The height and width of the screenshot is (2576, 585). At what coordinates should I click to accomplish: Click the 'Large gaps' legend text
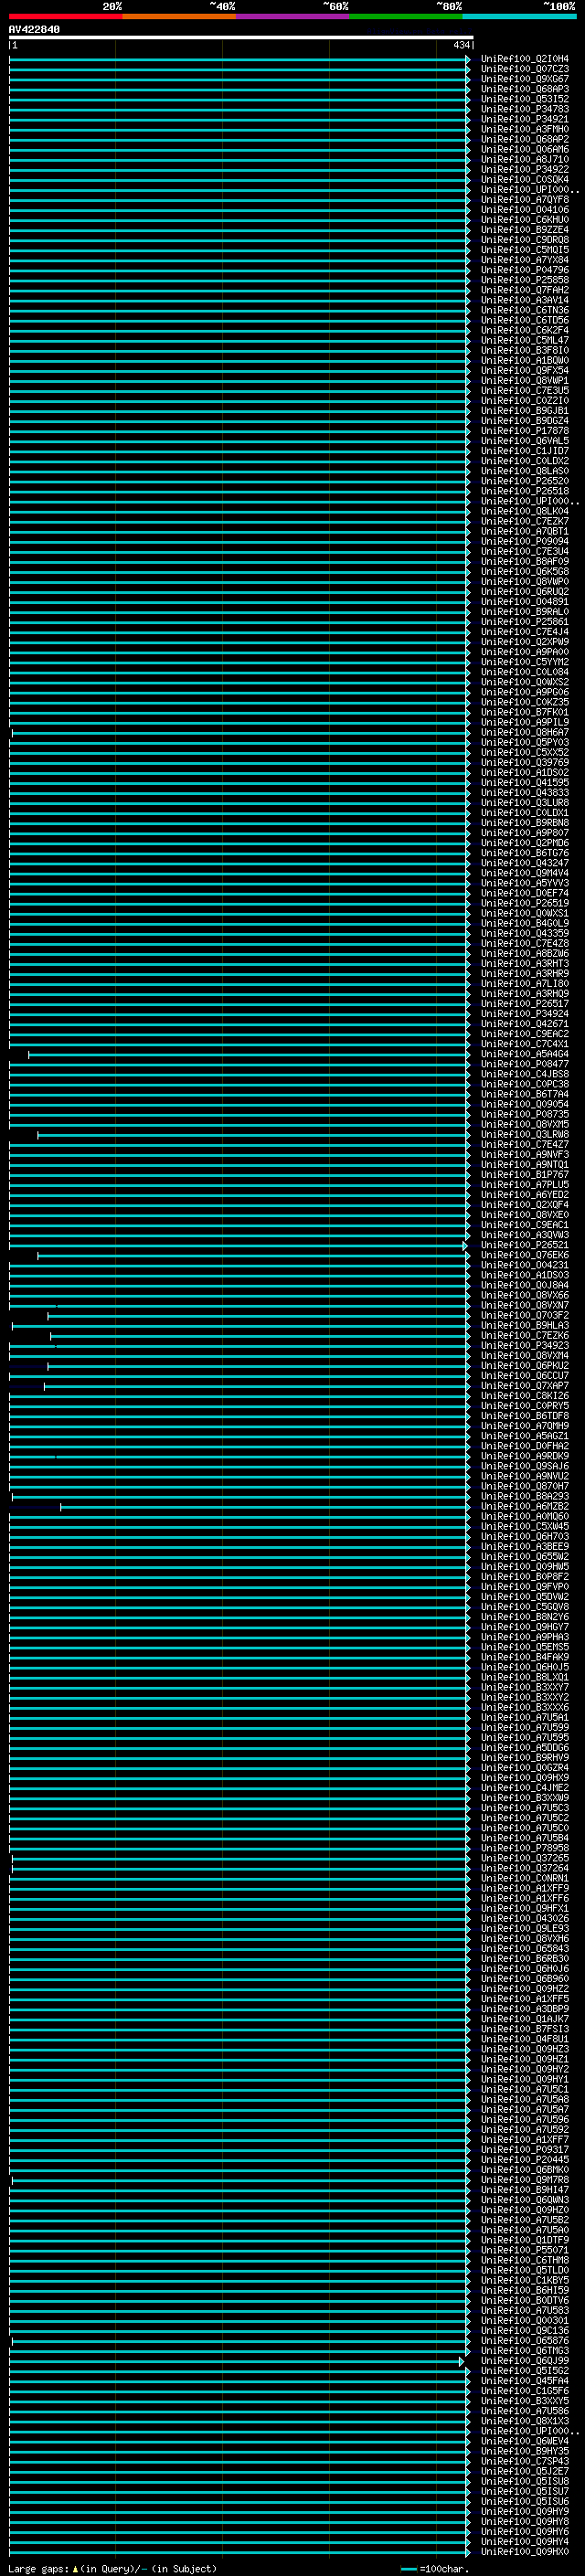click(x=39, y=2568)
